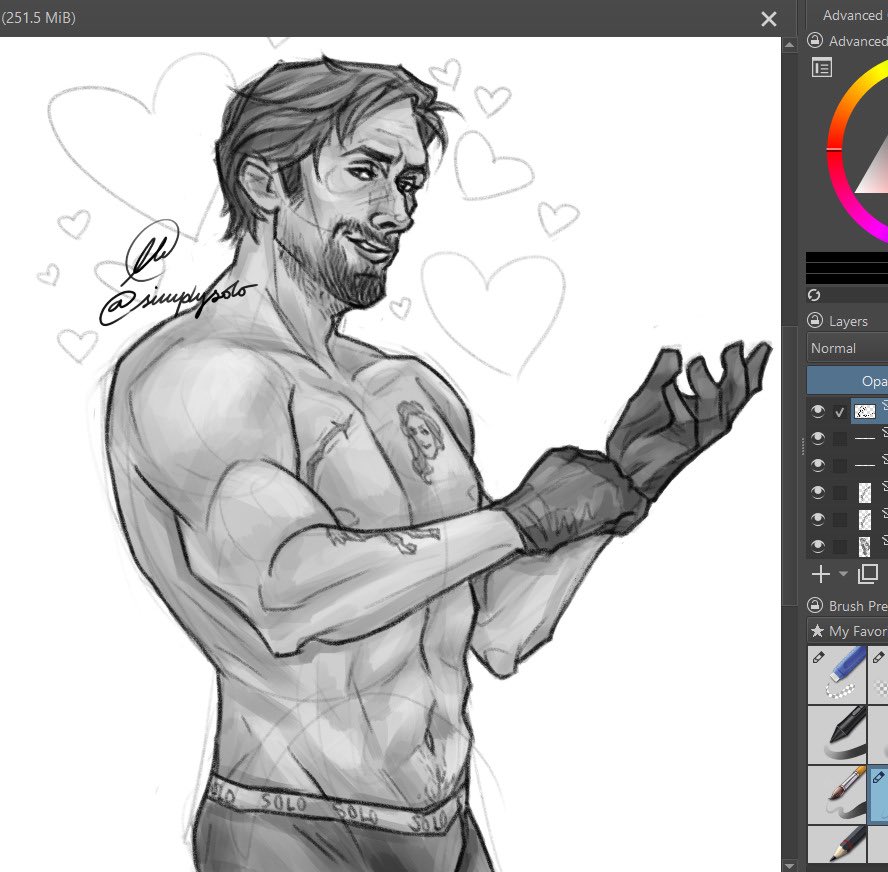Select the black ink pen brush preset
Image resolution: width=888 pixels, height=872 pixels.
pyautogui.click(x=837, y=734)
